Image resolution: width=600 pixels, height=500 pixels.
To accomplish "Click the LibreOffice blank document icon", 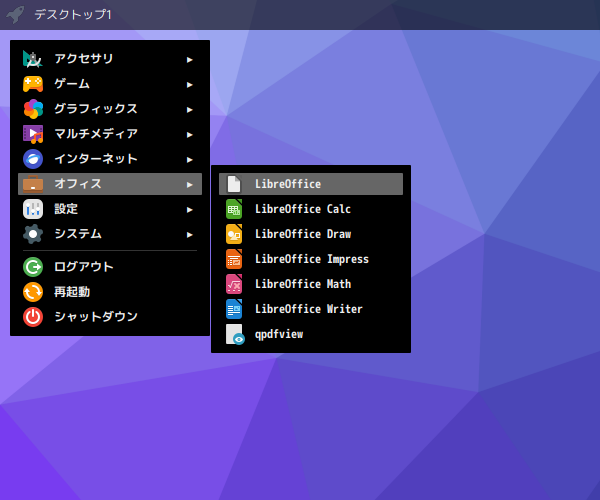I will [x=234, y=184].
